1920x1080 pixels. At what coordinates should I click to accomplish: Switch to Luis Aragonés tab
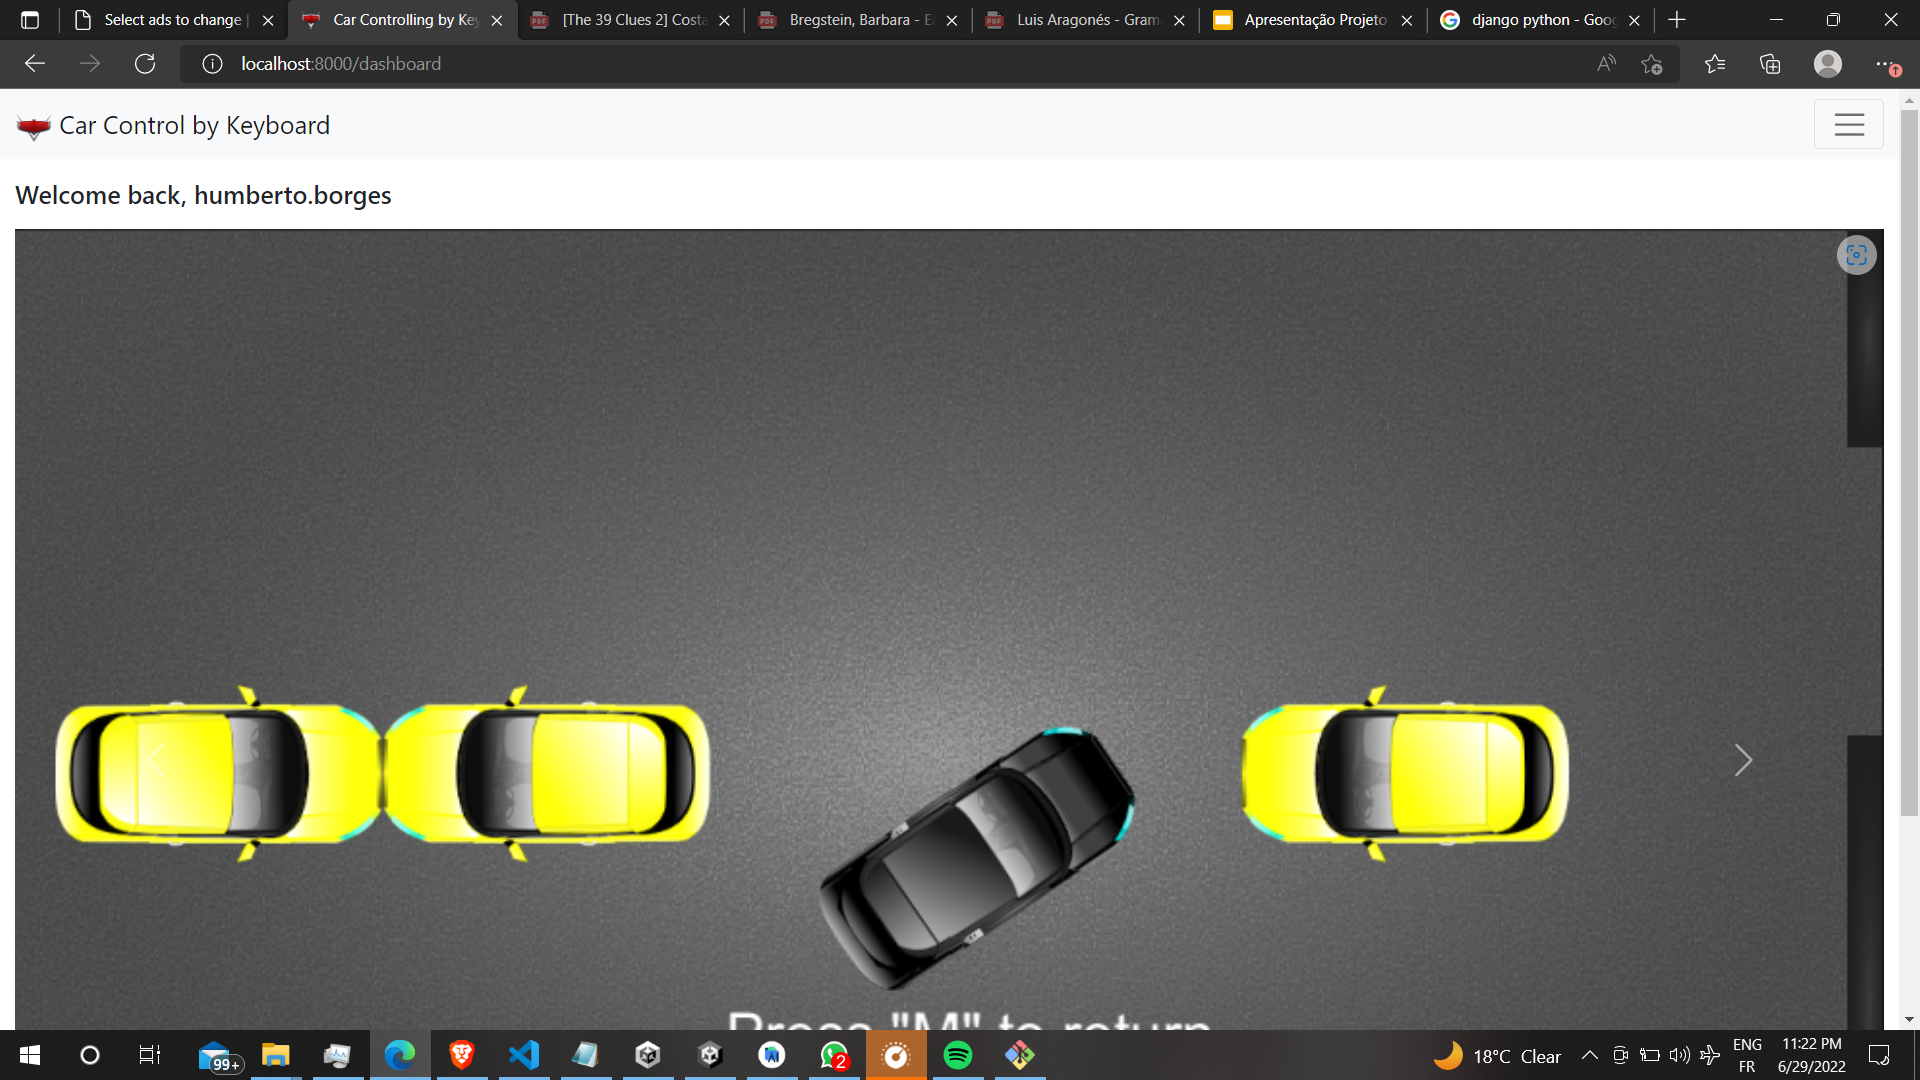click(1085, 20)
